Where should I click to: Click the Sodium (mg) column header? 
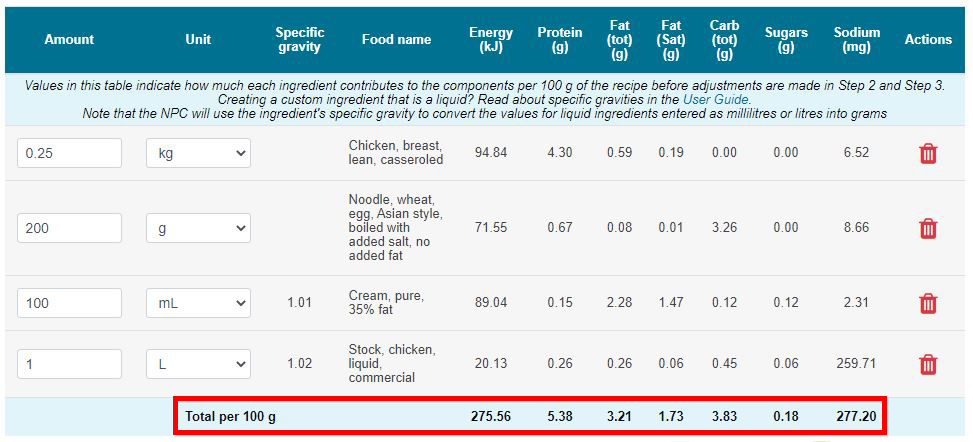pyautogui.click(x=856, y=40)
